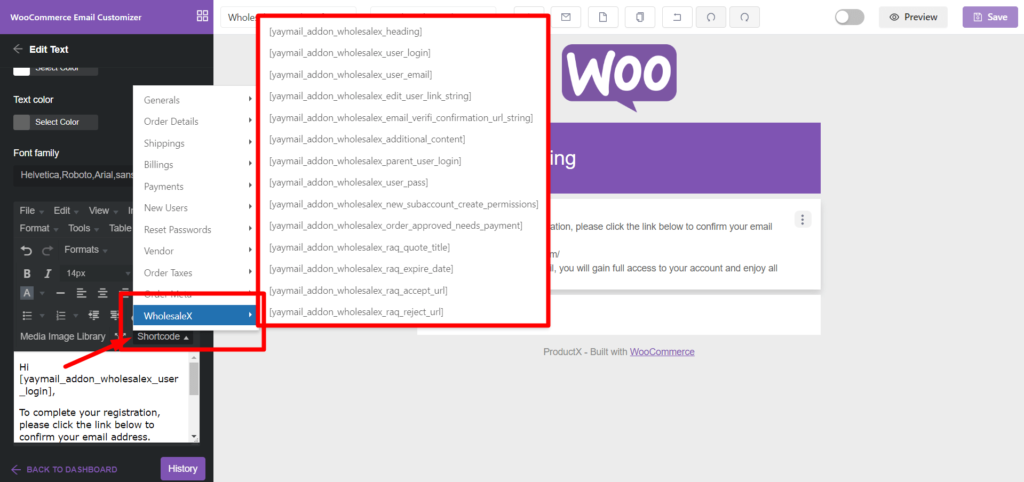
Task: Click the redo circular arrow in top toolbar
Action: tap(744, 17)
